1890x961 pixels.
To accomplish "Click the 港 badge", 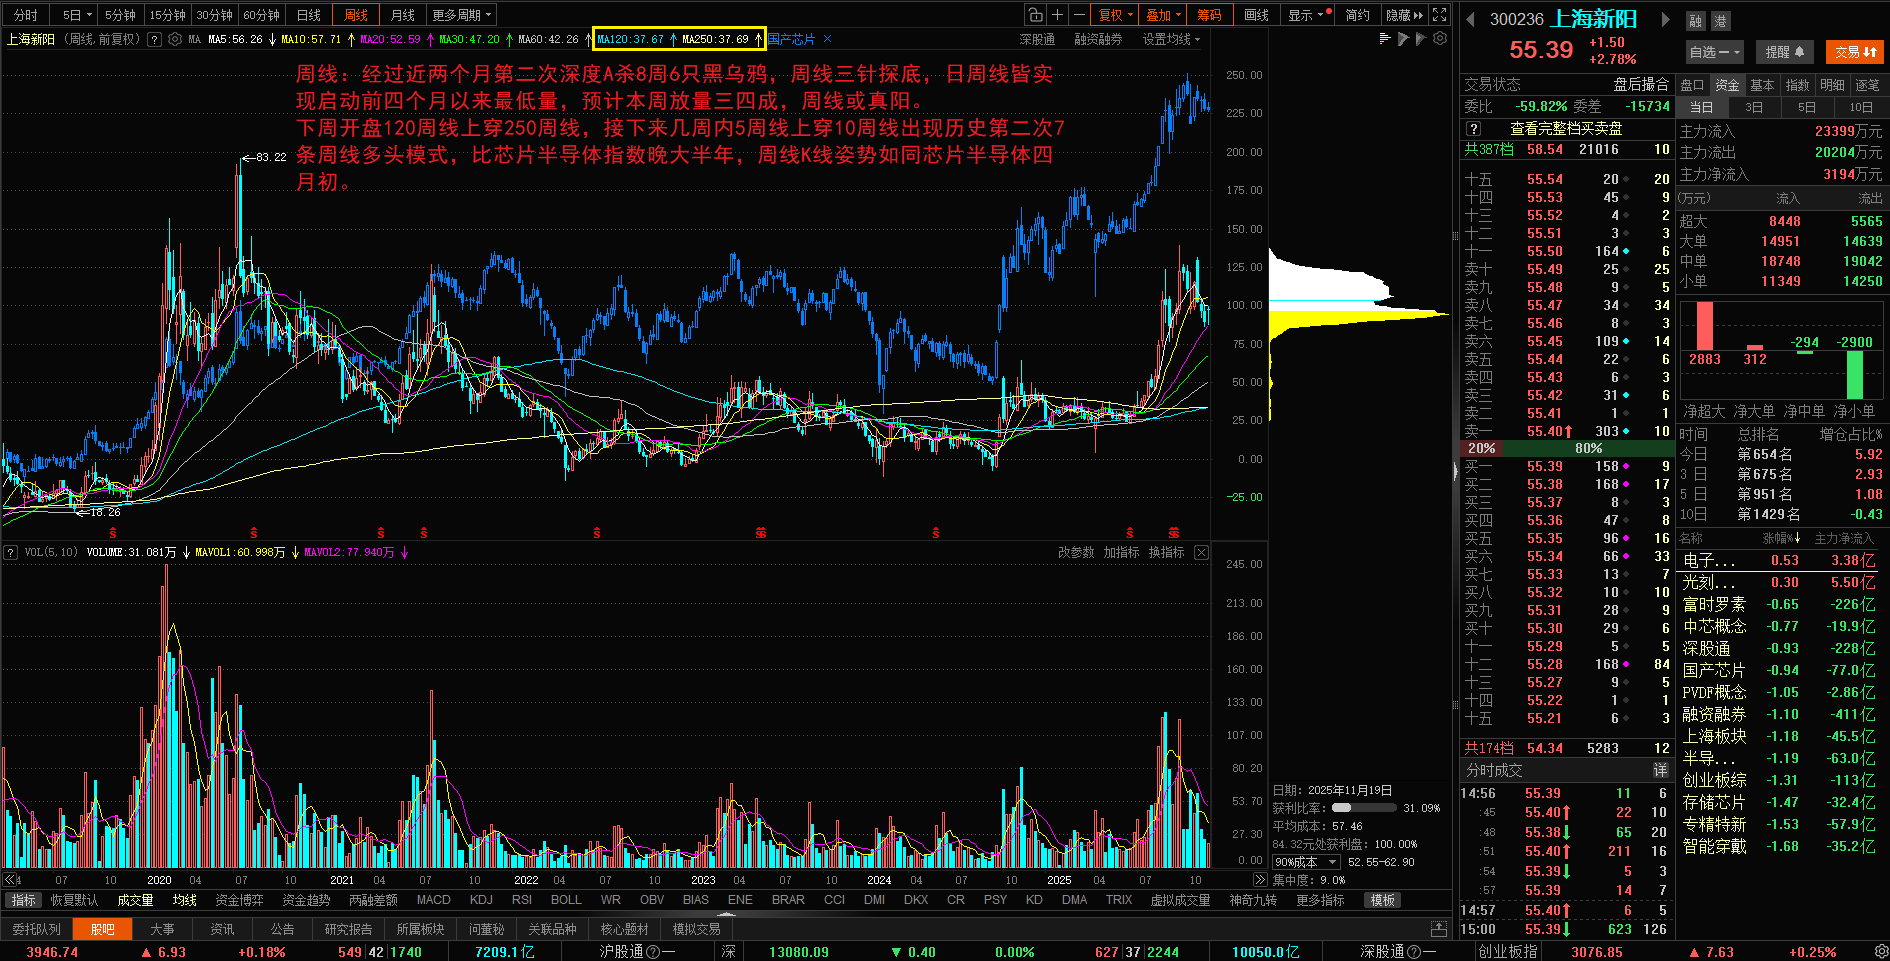I will tap(1720, 21).
